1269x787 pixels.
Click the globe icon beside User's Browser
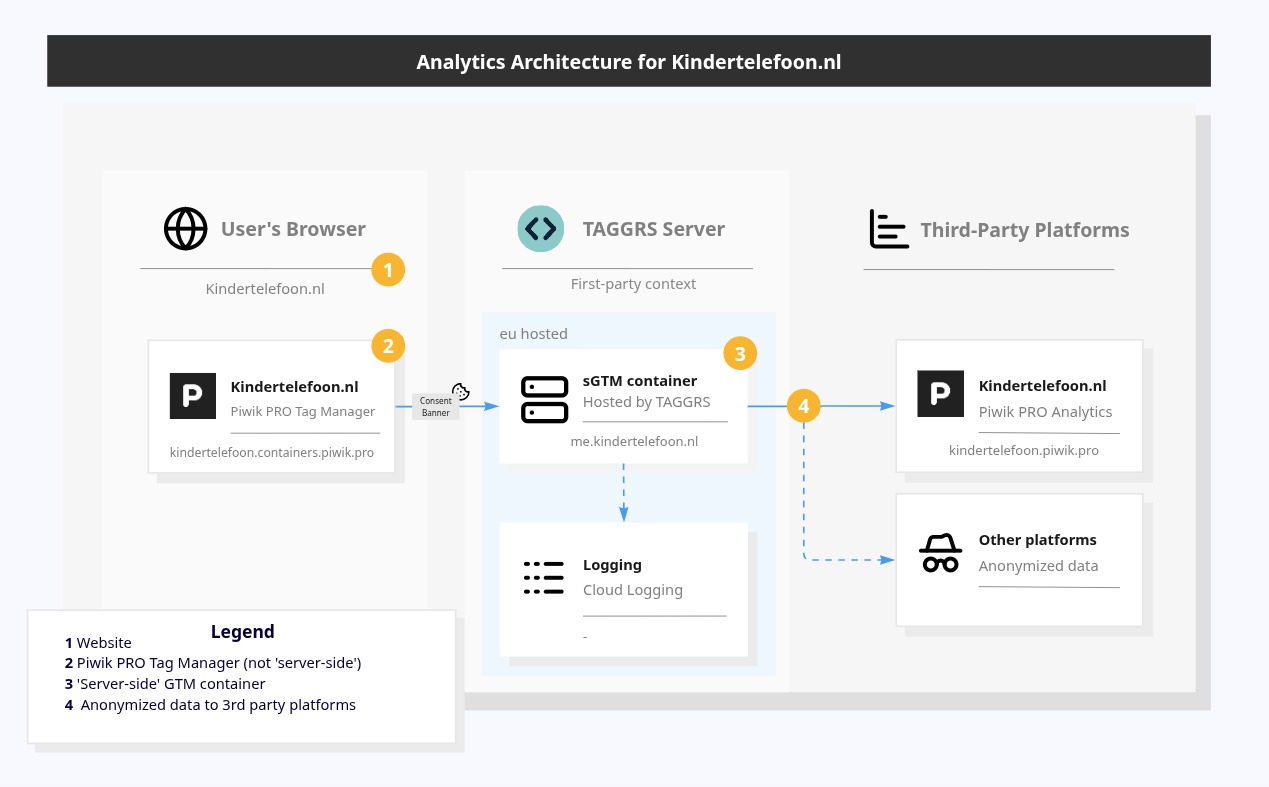coord(186,229)
